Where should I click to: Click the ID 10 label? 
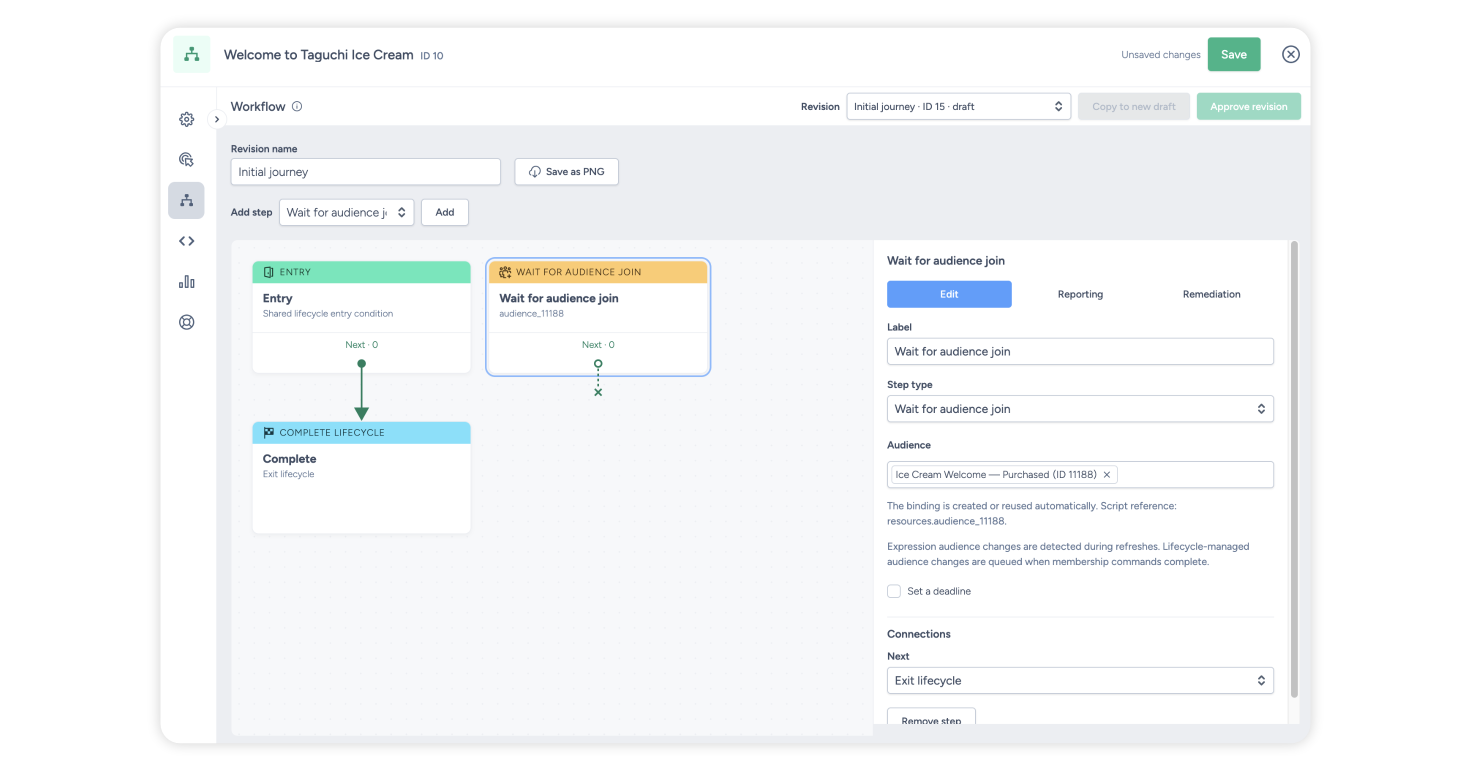(432, 56)
